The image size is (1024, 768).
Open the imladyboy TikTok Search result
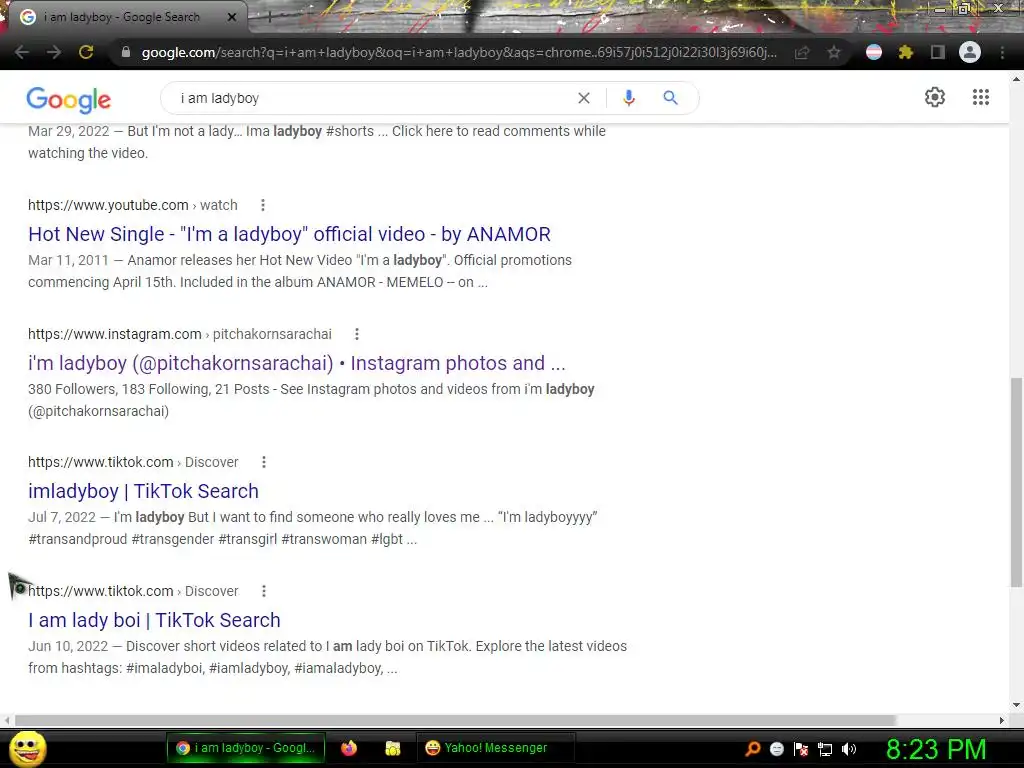pyautogui.click(x=143, y=491)
